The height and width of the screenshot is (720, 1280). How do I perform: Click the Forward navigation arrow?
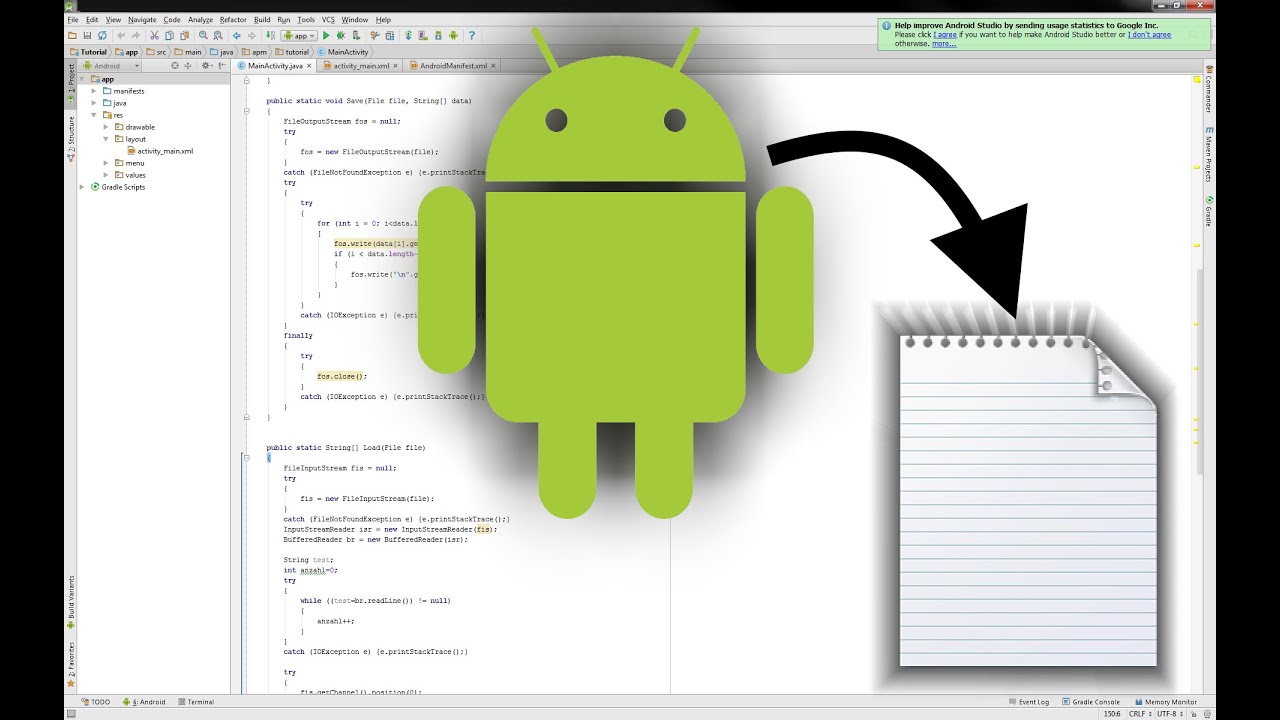(252, 35)
